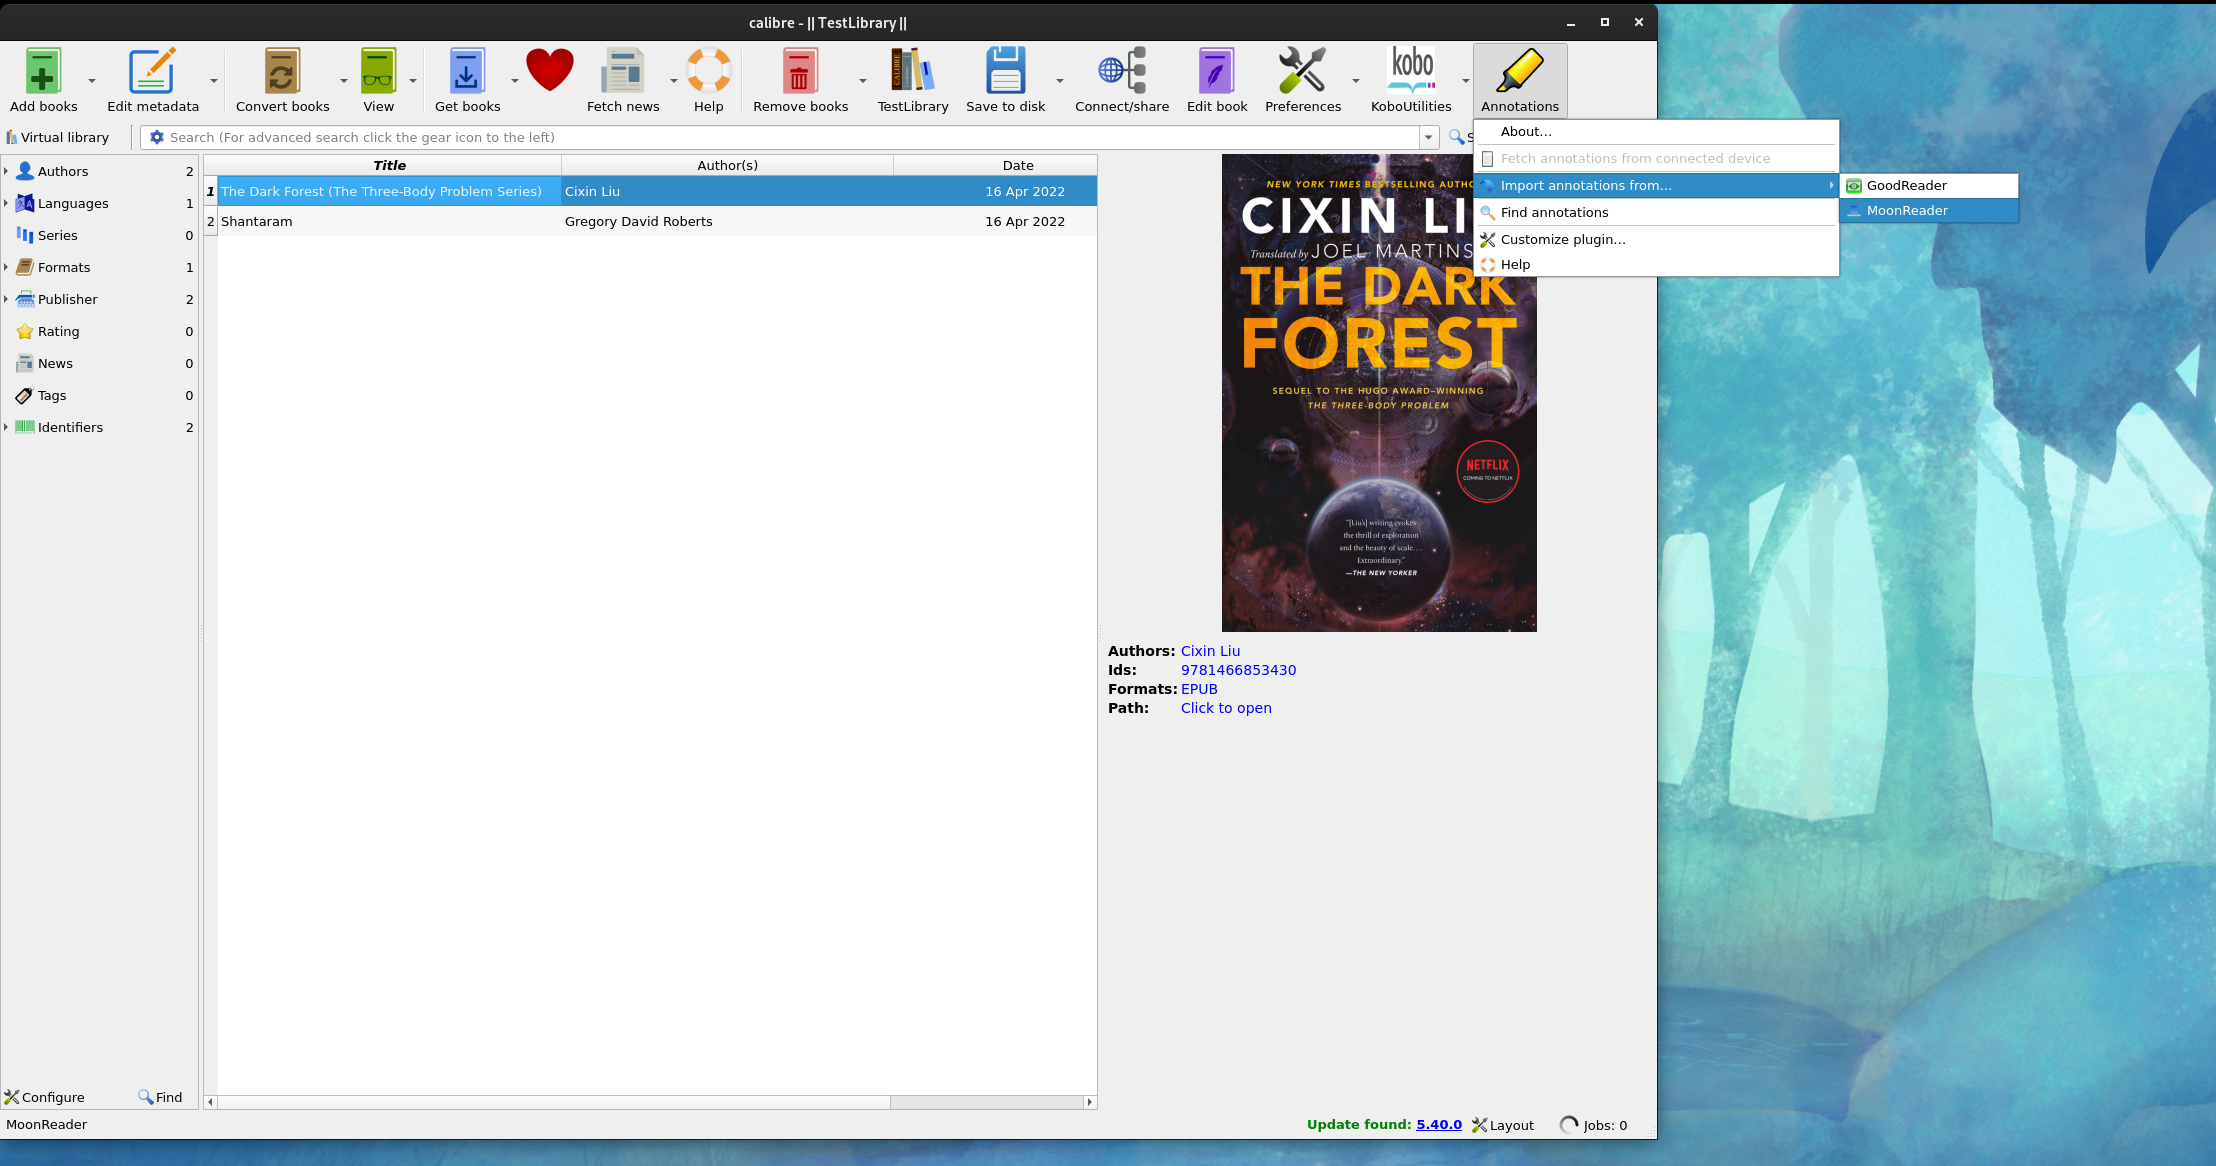Open Customize plugin... menu item

click(x=1562, y=239)
